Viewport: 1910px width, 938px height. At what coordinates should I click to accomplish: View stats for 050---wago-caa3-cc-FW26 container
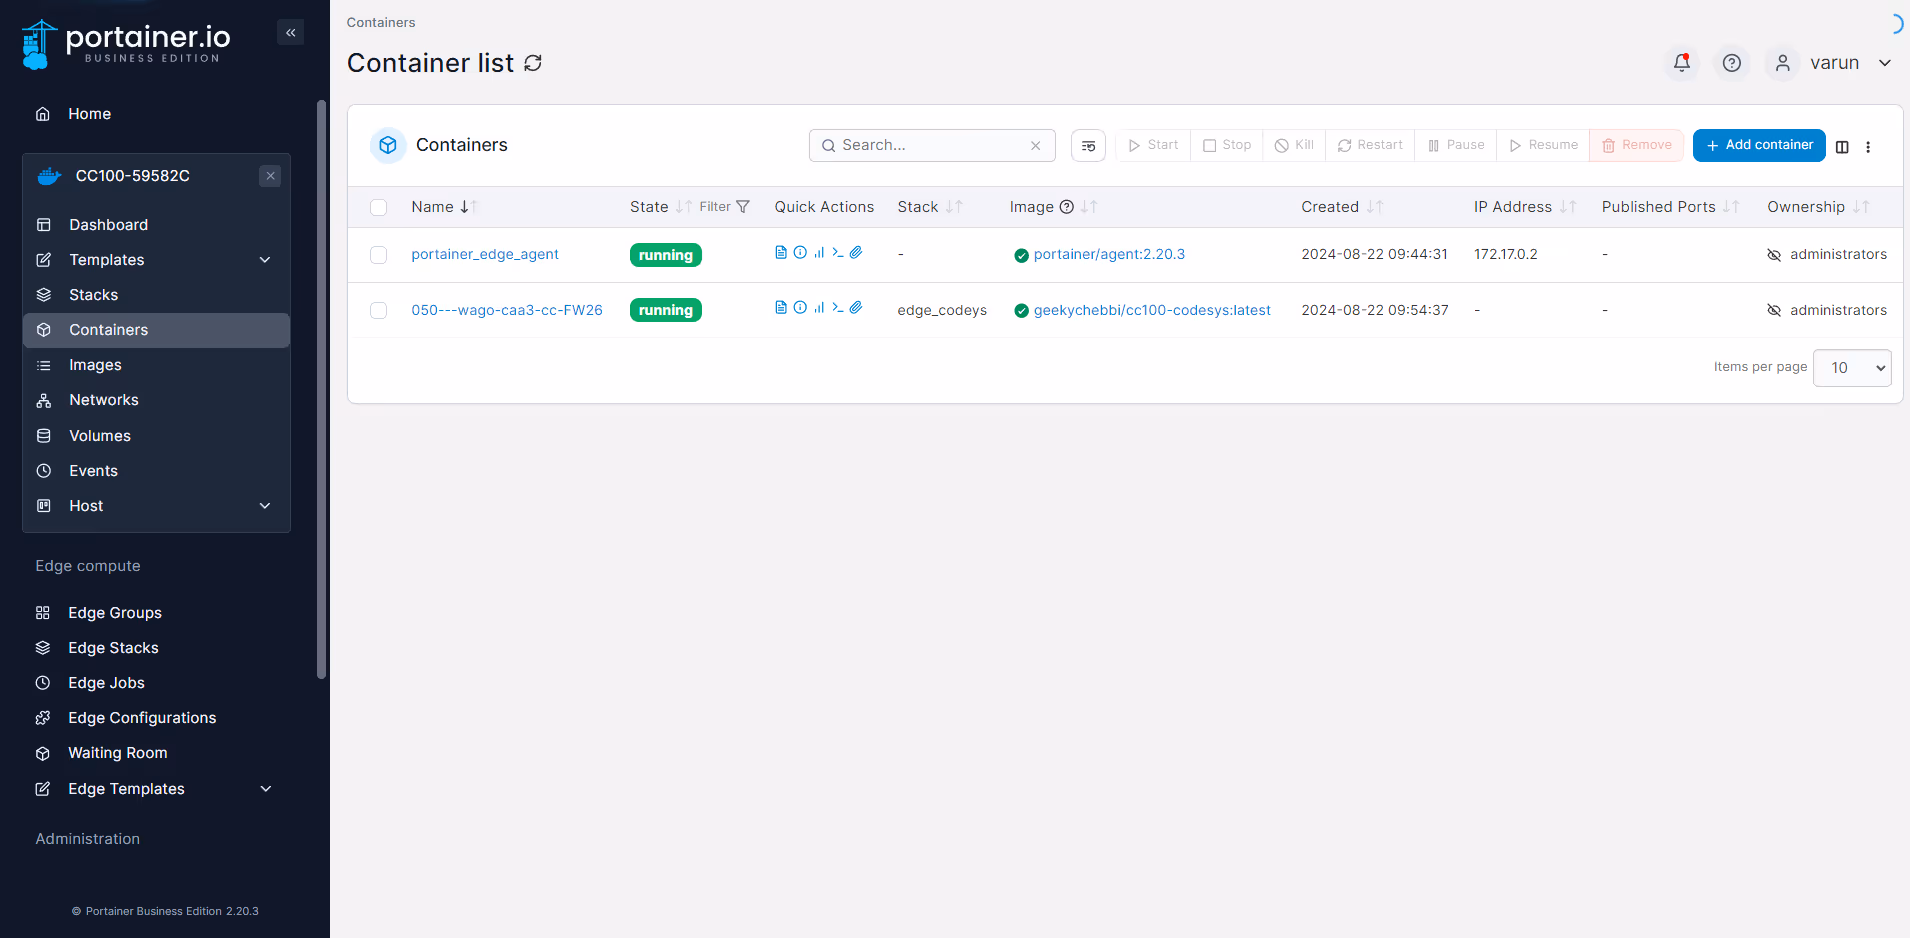819,308
